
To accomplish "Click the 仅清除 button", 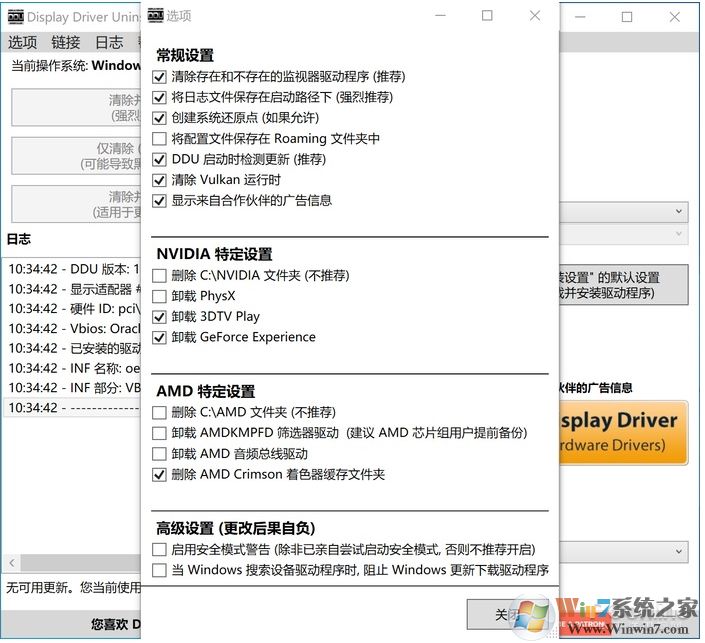I will click(x=75, y=156).
